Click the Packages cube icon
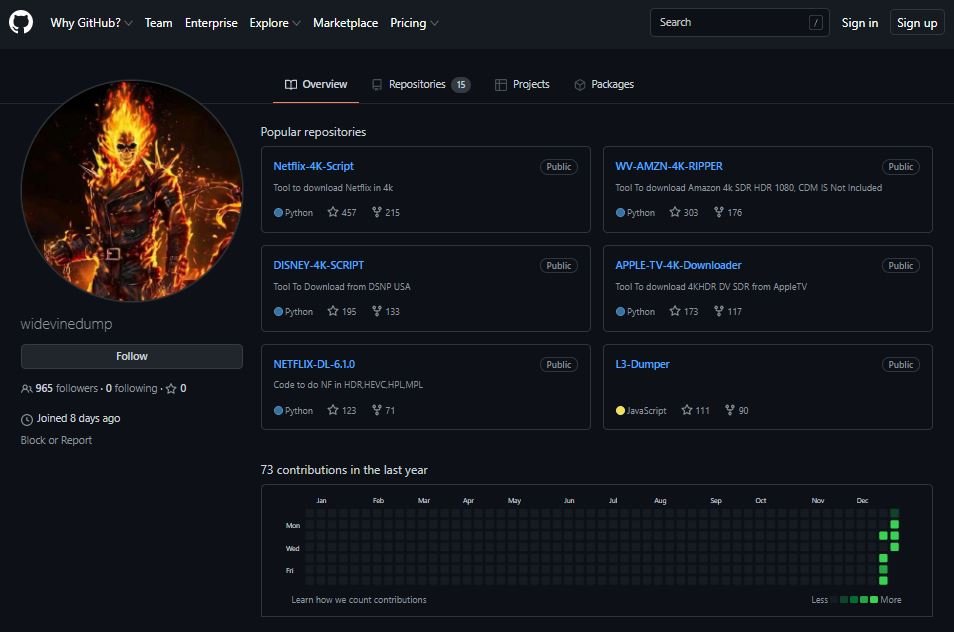 (x=580, y=85)
